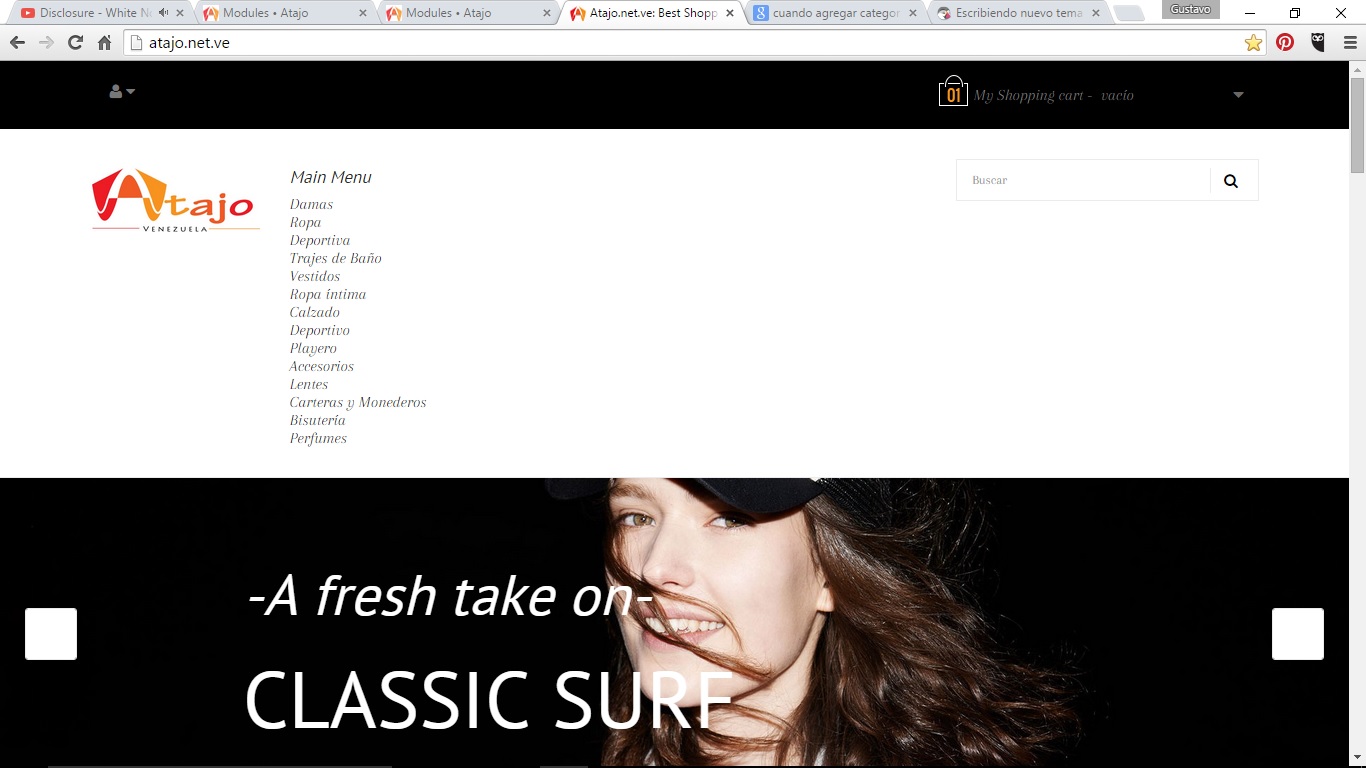
Task: Open the Deportivo category link
Action: coord(320,330)
